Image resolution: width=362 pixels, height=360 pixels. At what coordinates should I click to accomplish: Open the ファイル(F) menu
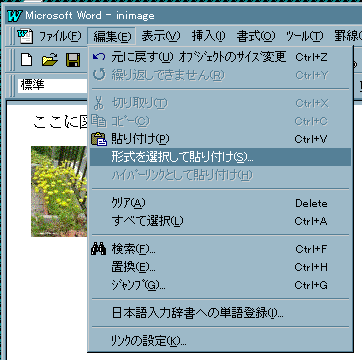[x=60, y=36]
